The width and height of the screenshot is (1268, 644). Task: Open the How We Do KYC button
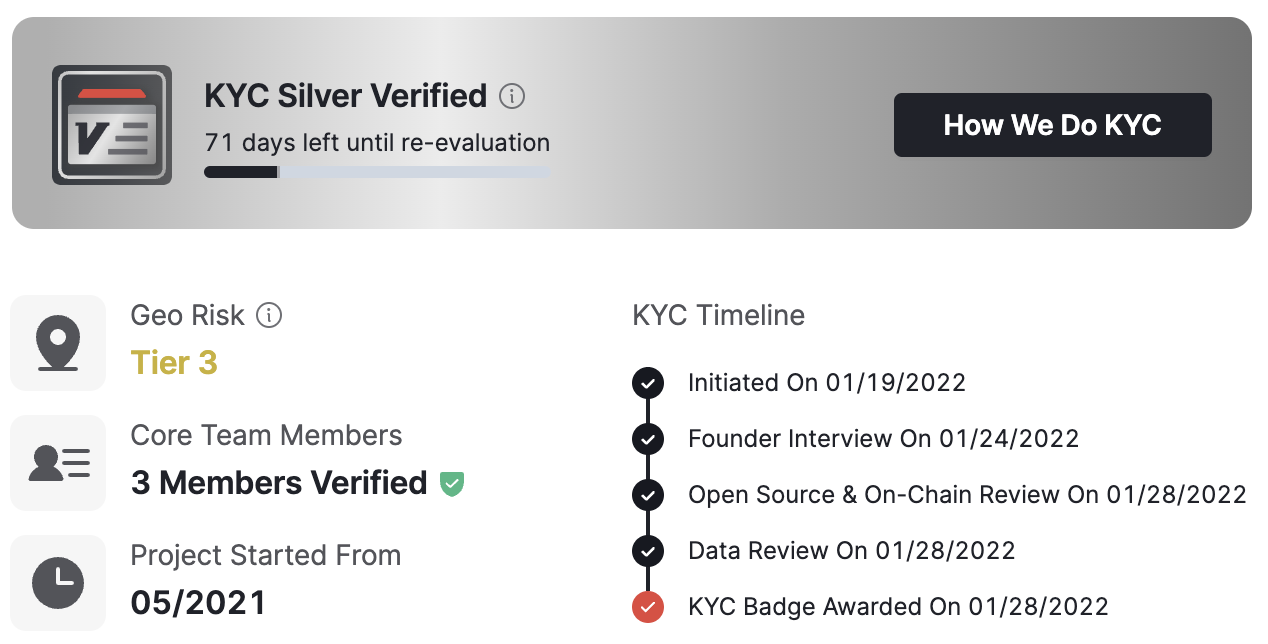pos(1053,125)
